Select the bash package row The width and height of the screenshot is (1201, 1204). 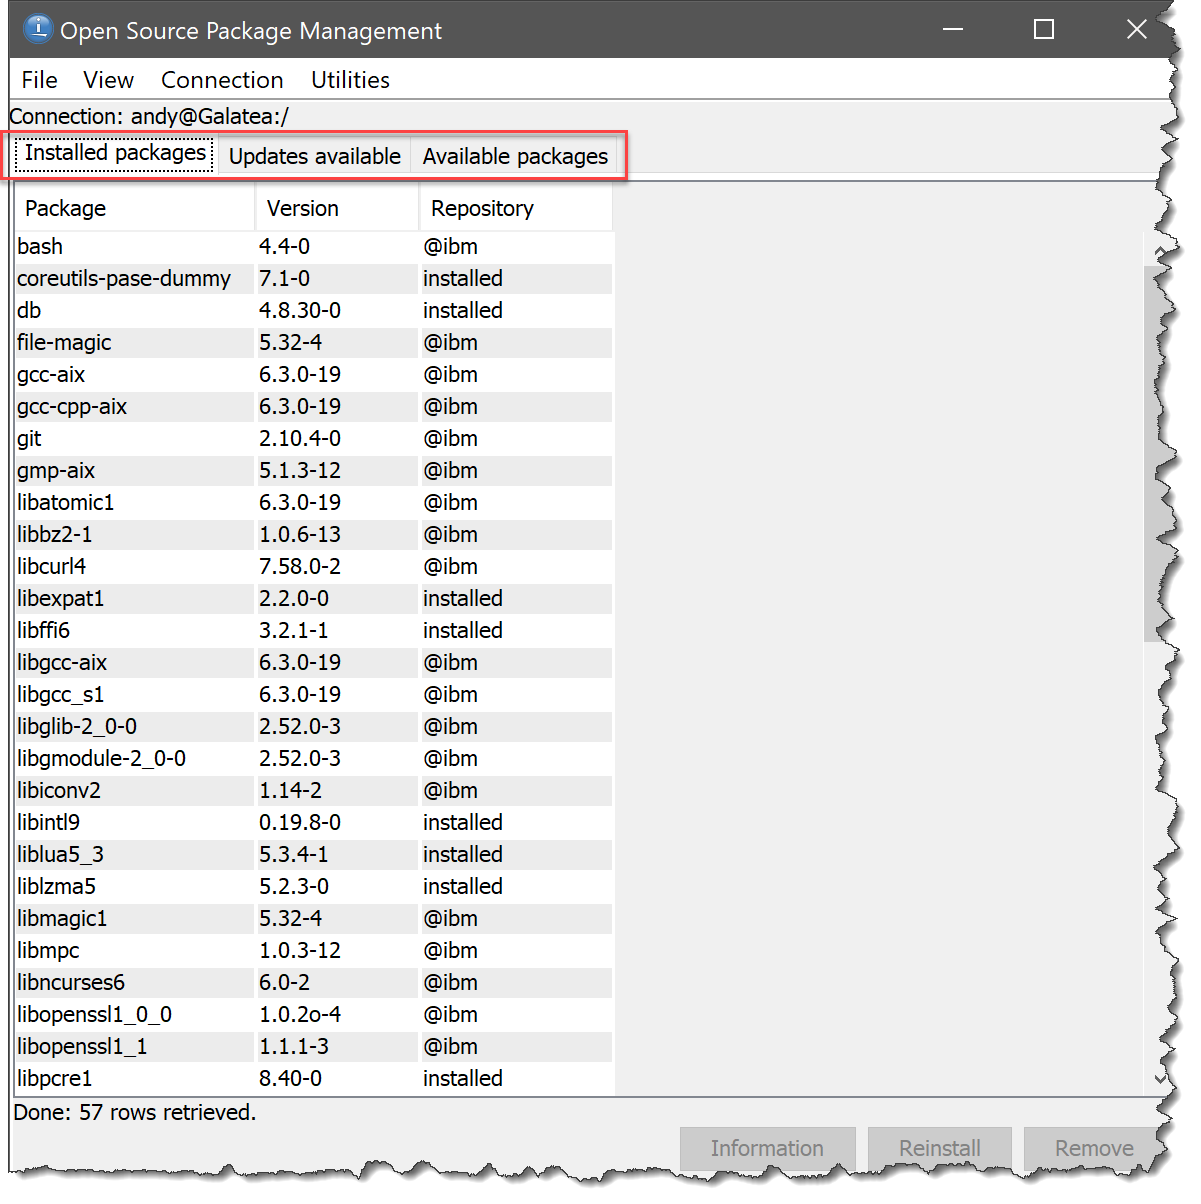click(x=134, y=247)
